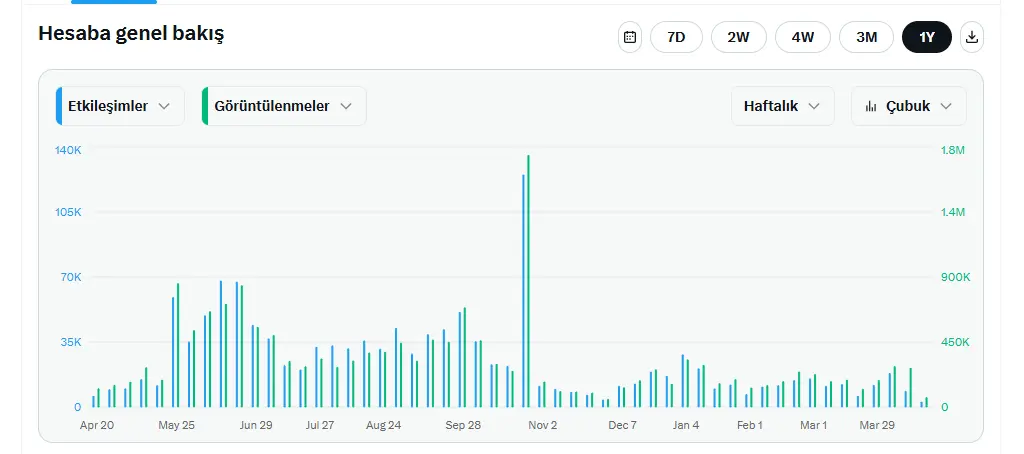The image size is (1024, 454).
Task: Select the 2W time range
Action: [739, 37]
